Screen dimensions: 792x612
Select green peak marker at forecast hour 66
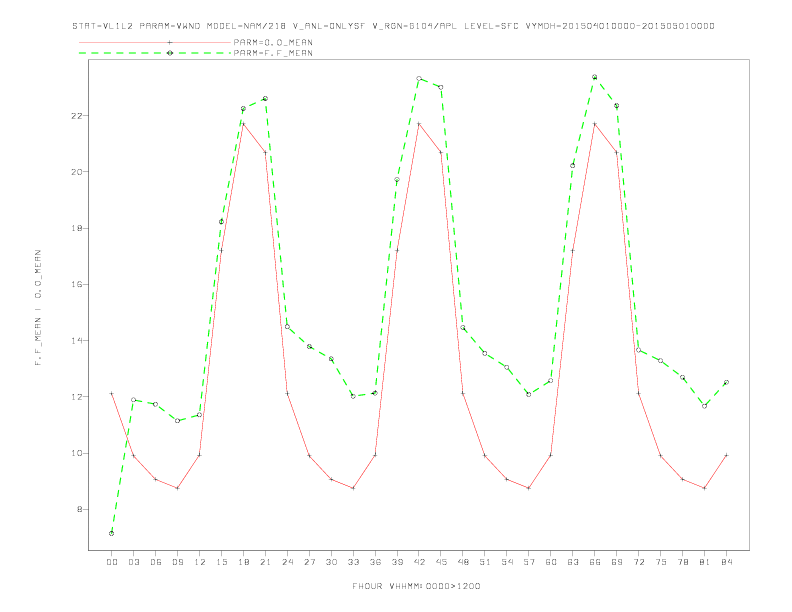pos(595,77)
